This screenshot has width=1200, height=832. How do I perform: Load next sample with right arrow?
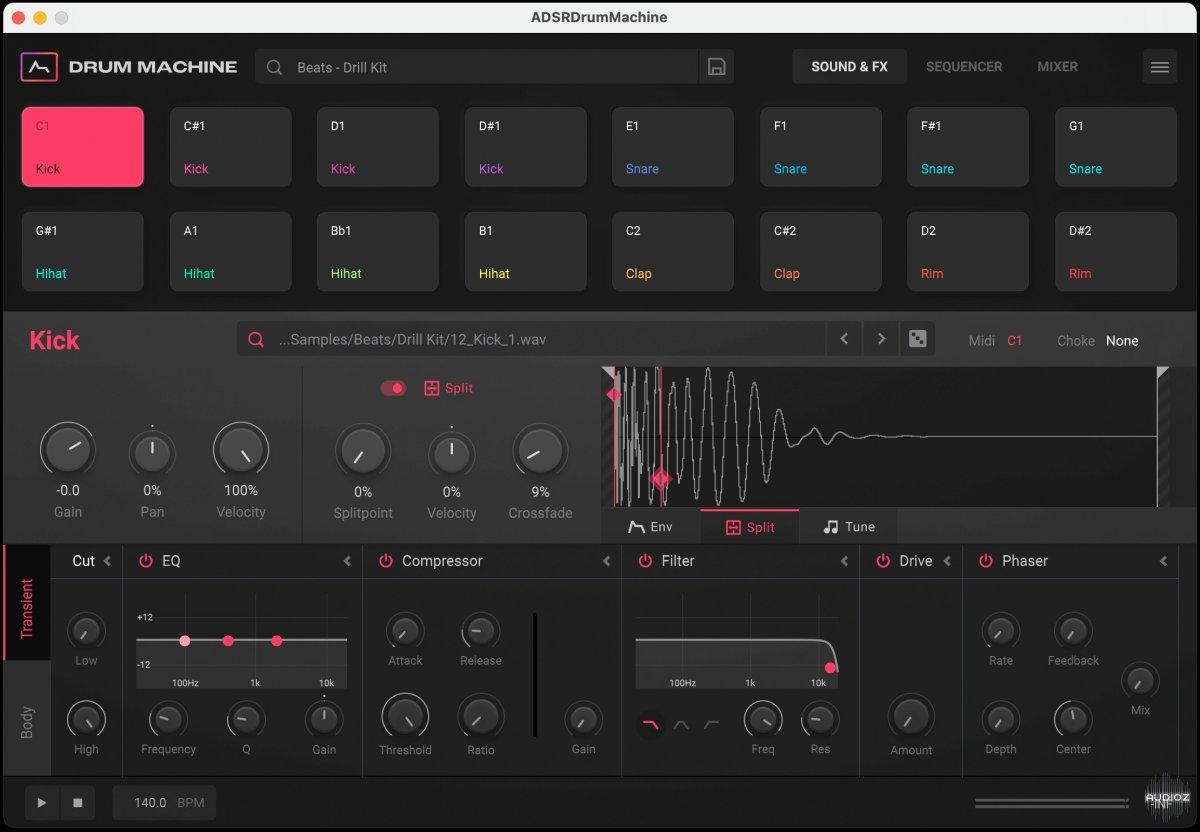tap(881, 340)
